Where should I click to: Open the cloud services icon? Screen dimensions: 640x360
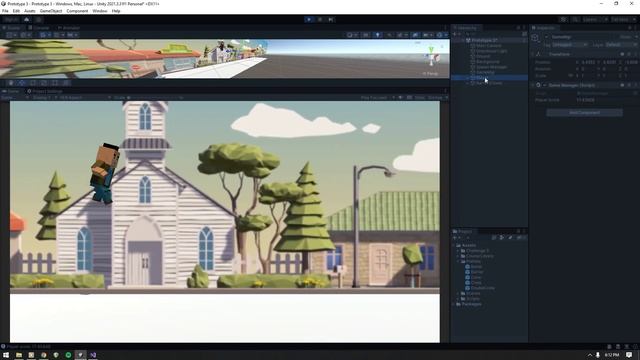tap(27, 19)
